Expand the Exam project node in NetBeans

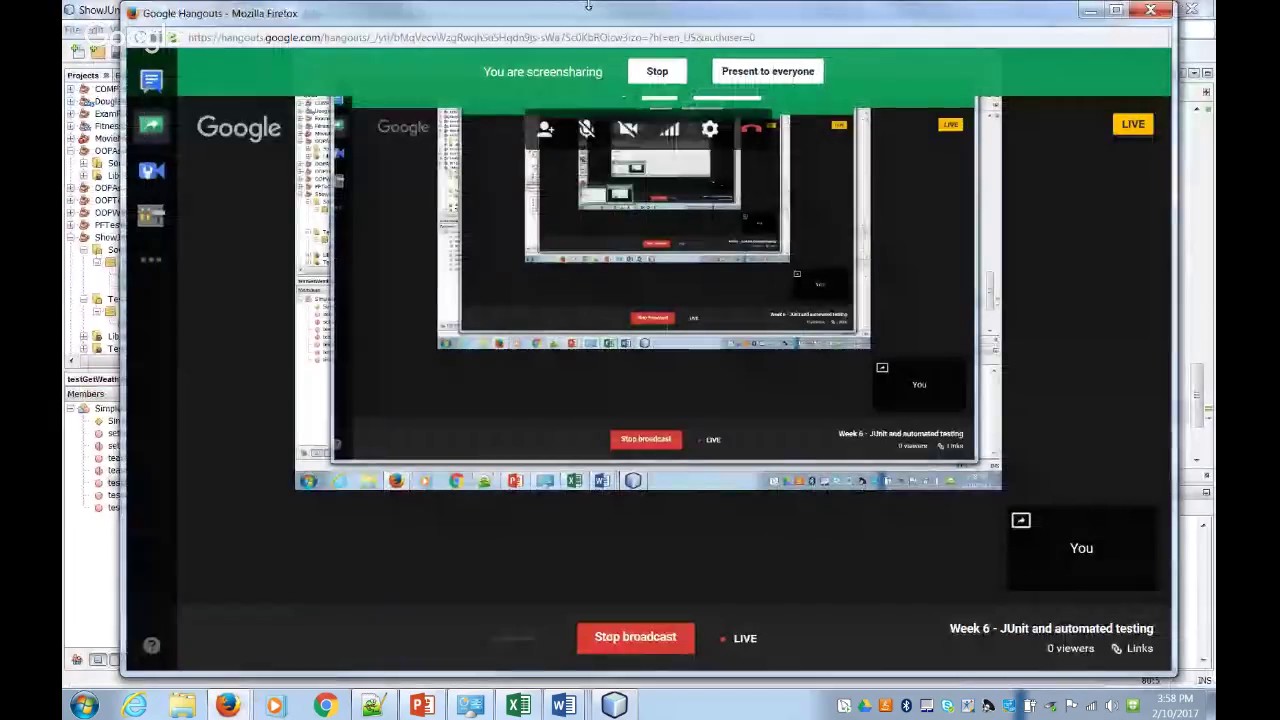[x=71, y=114]
